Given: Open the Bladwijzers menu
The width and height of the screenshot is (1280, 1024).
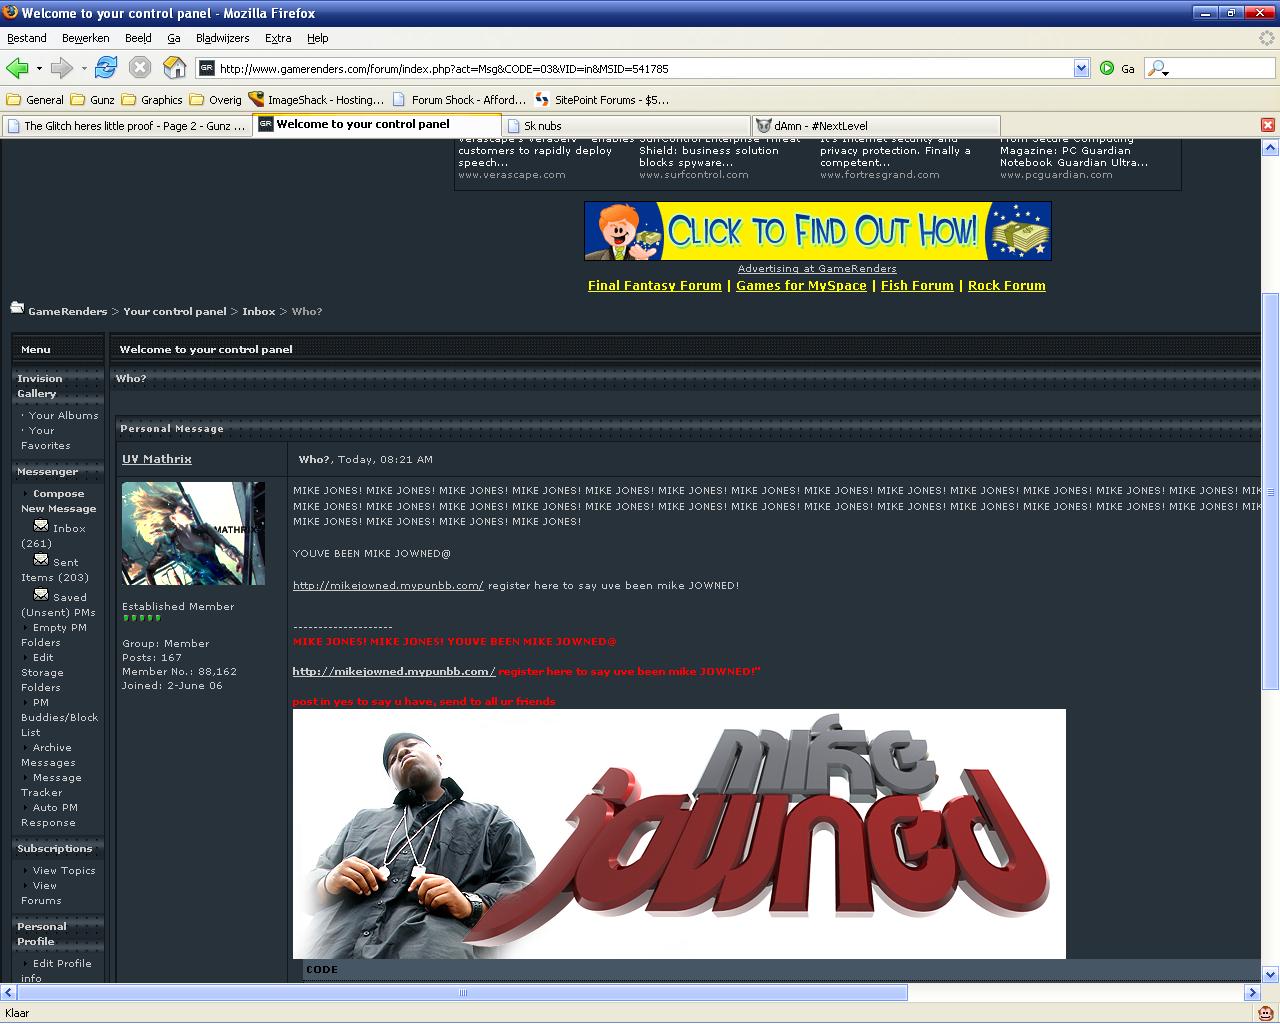Looking at the screenshot, I should 223,38.
